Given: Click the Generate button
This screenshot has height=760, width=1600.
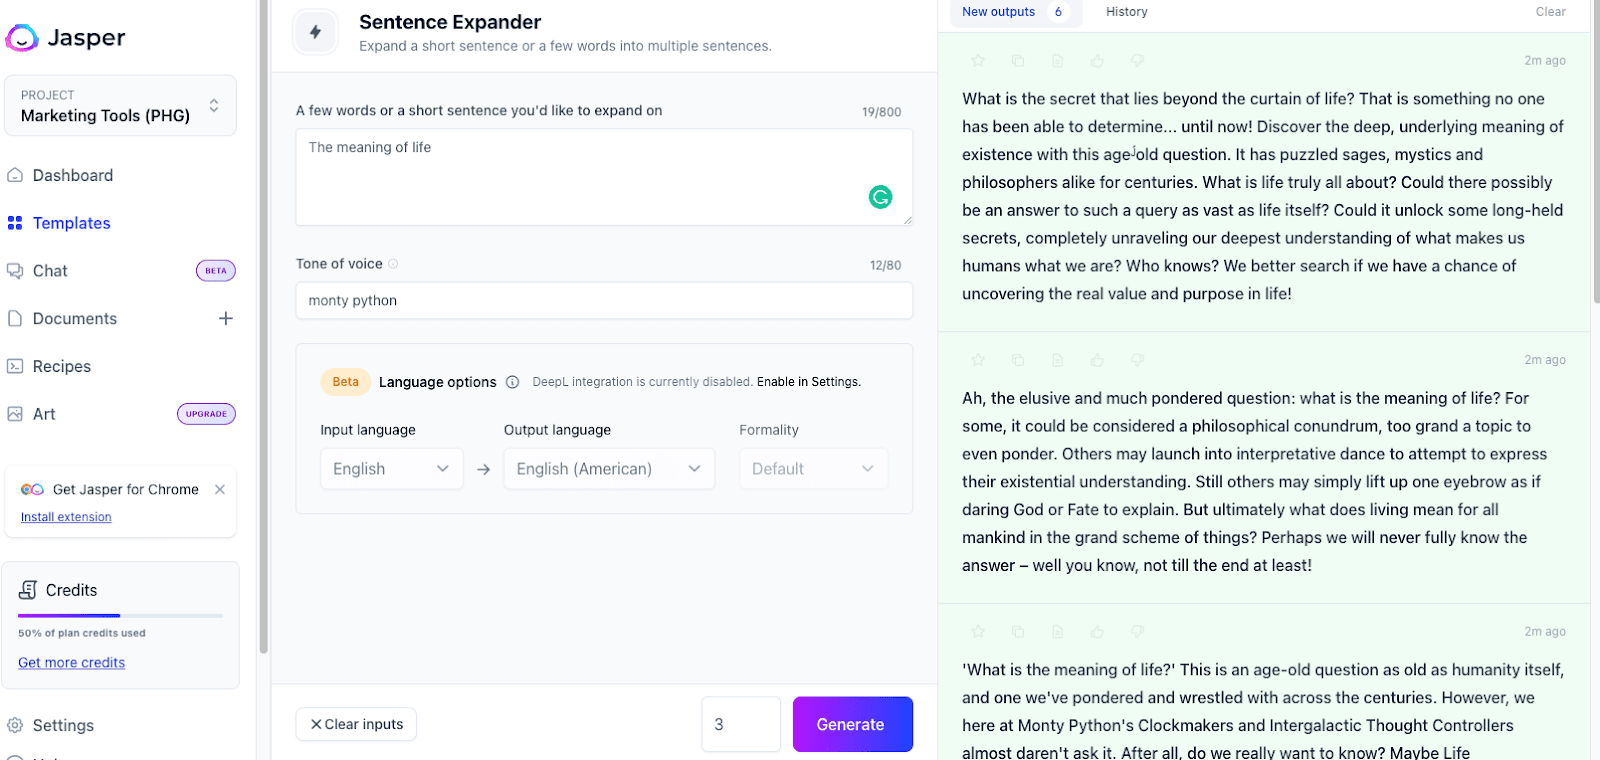Looking at the screenshot, I should tap(853, 724).
